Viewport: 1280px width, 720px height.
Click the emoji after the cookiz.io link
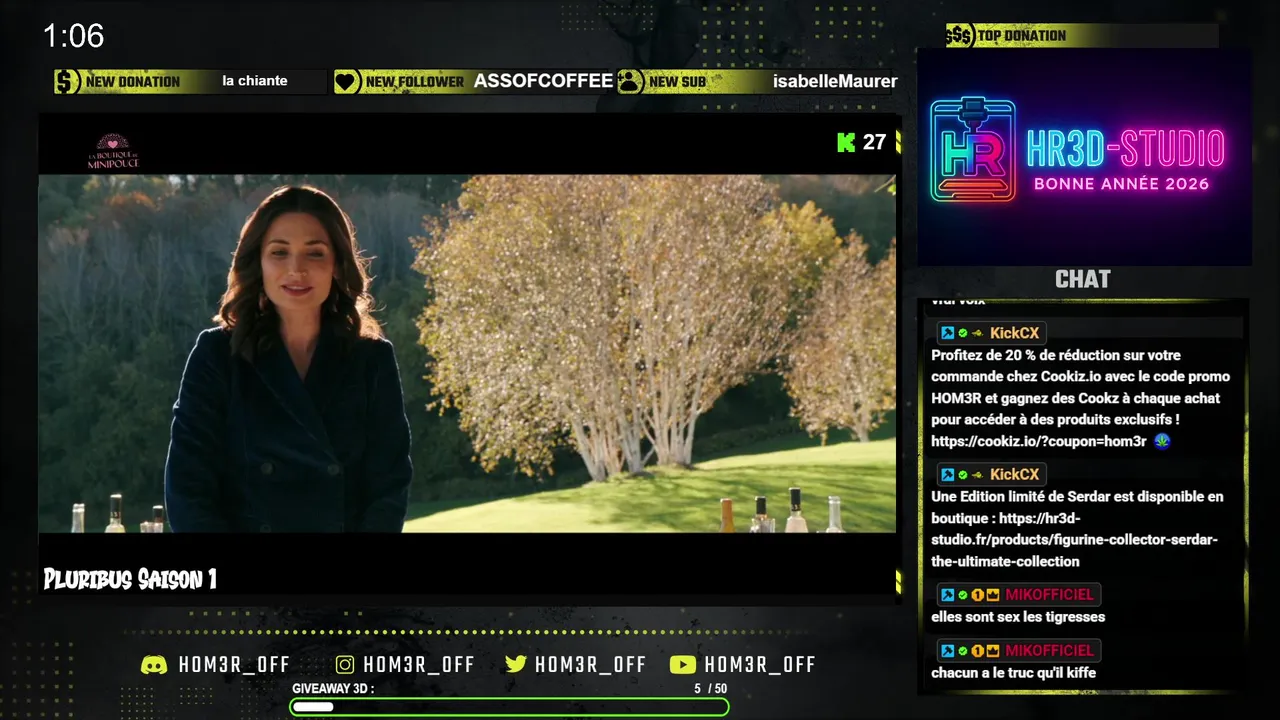click(1161, 441)
